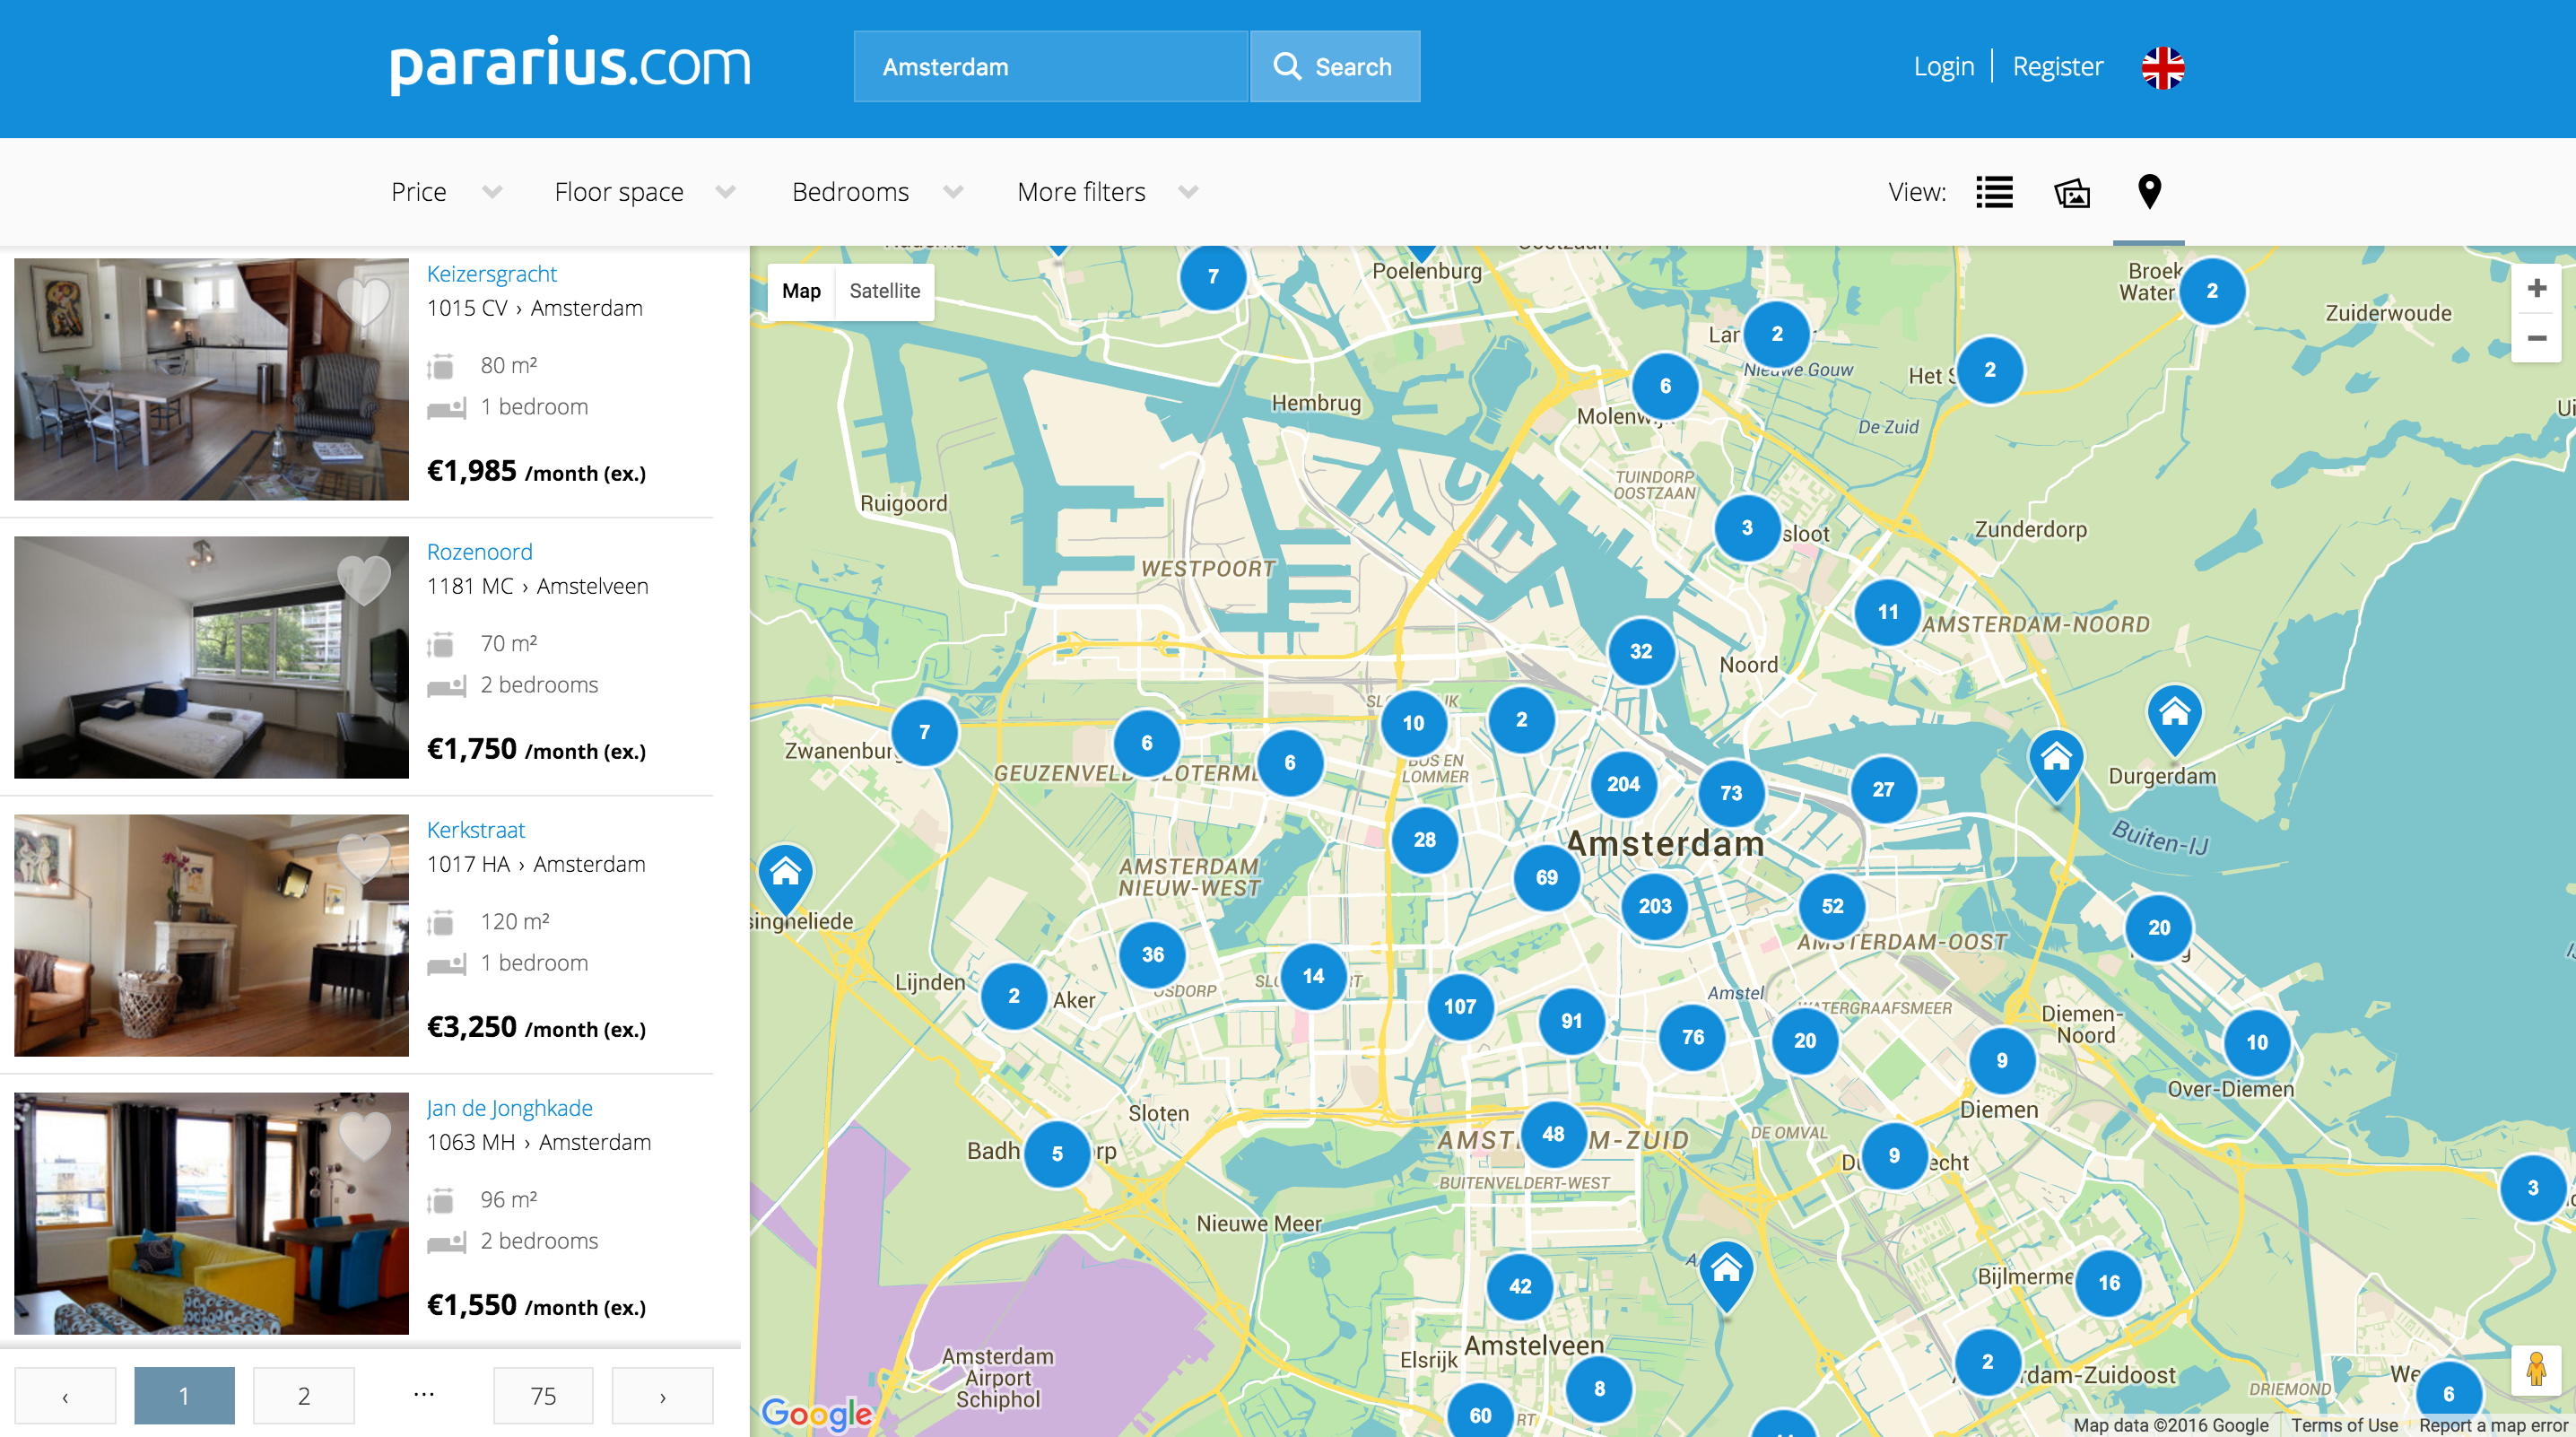Zoom out the map with minus icon
Image resolution: width=2576 pixels, height=1437 pixels.
pos(2536,338)
